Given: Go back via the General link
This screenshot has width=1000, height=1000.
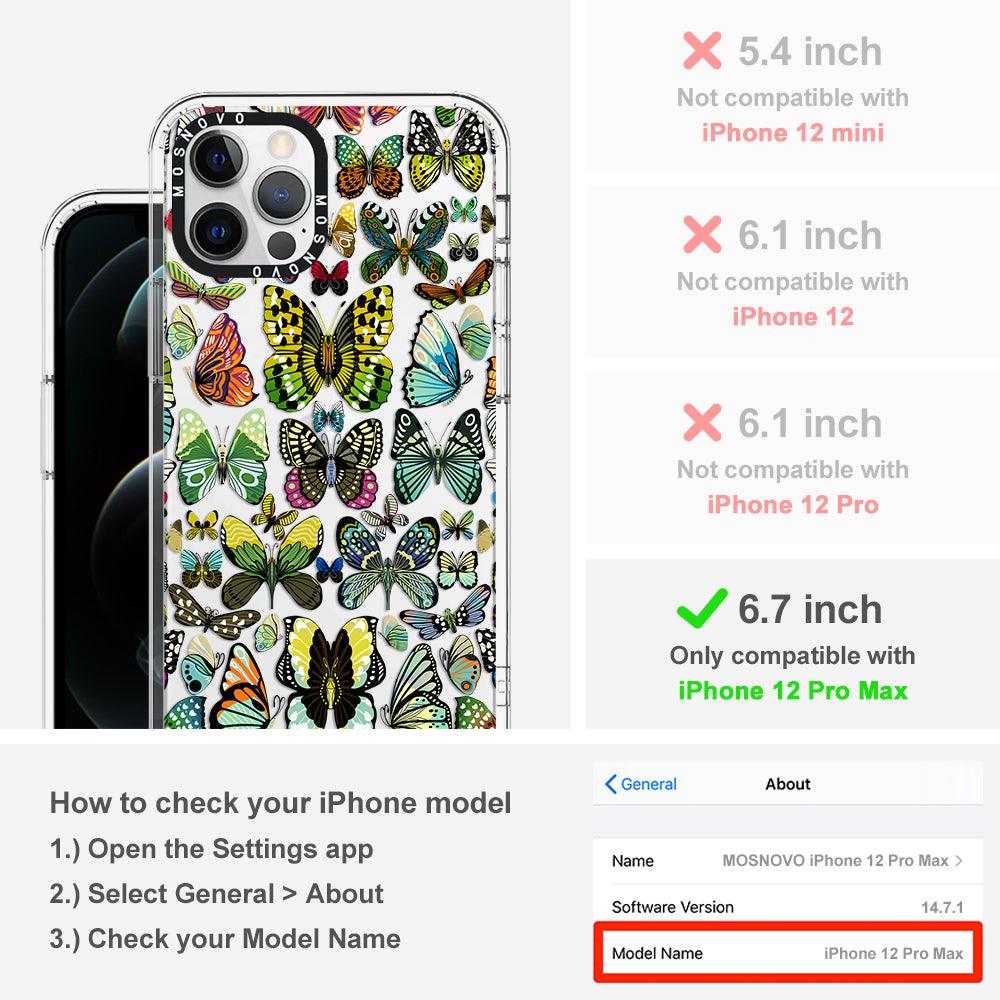Looking at the screenshot, I should [x=649, y=784].
